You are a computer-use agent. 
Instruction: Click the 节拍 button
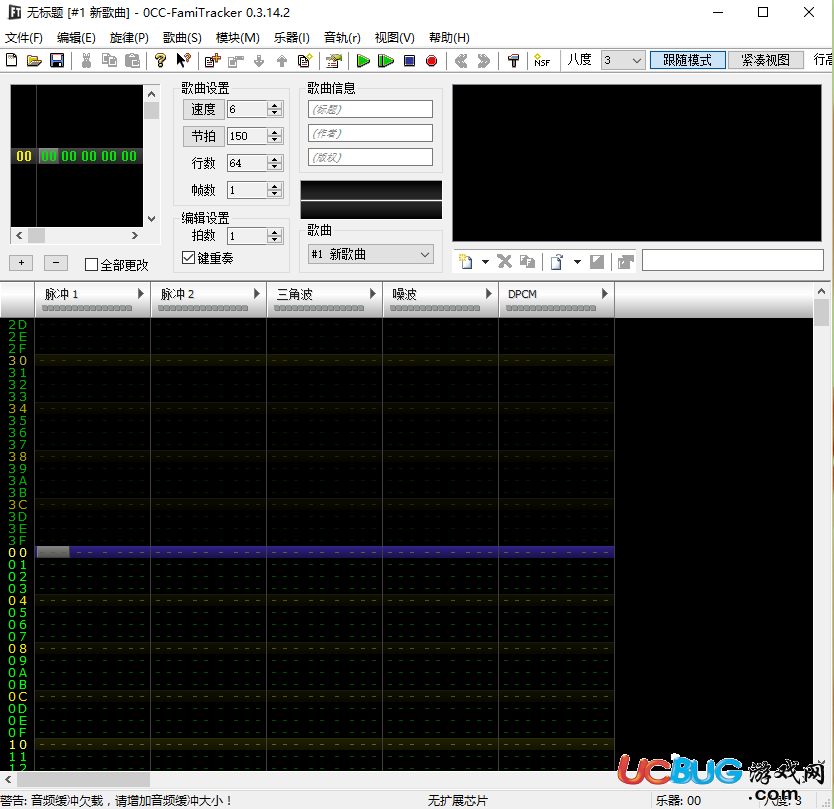pos(203,136)
